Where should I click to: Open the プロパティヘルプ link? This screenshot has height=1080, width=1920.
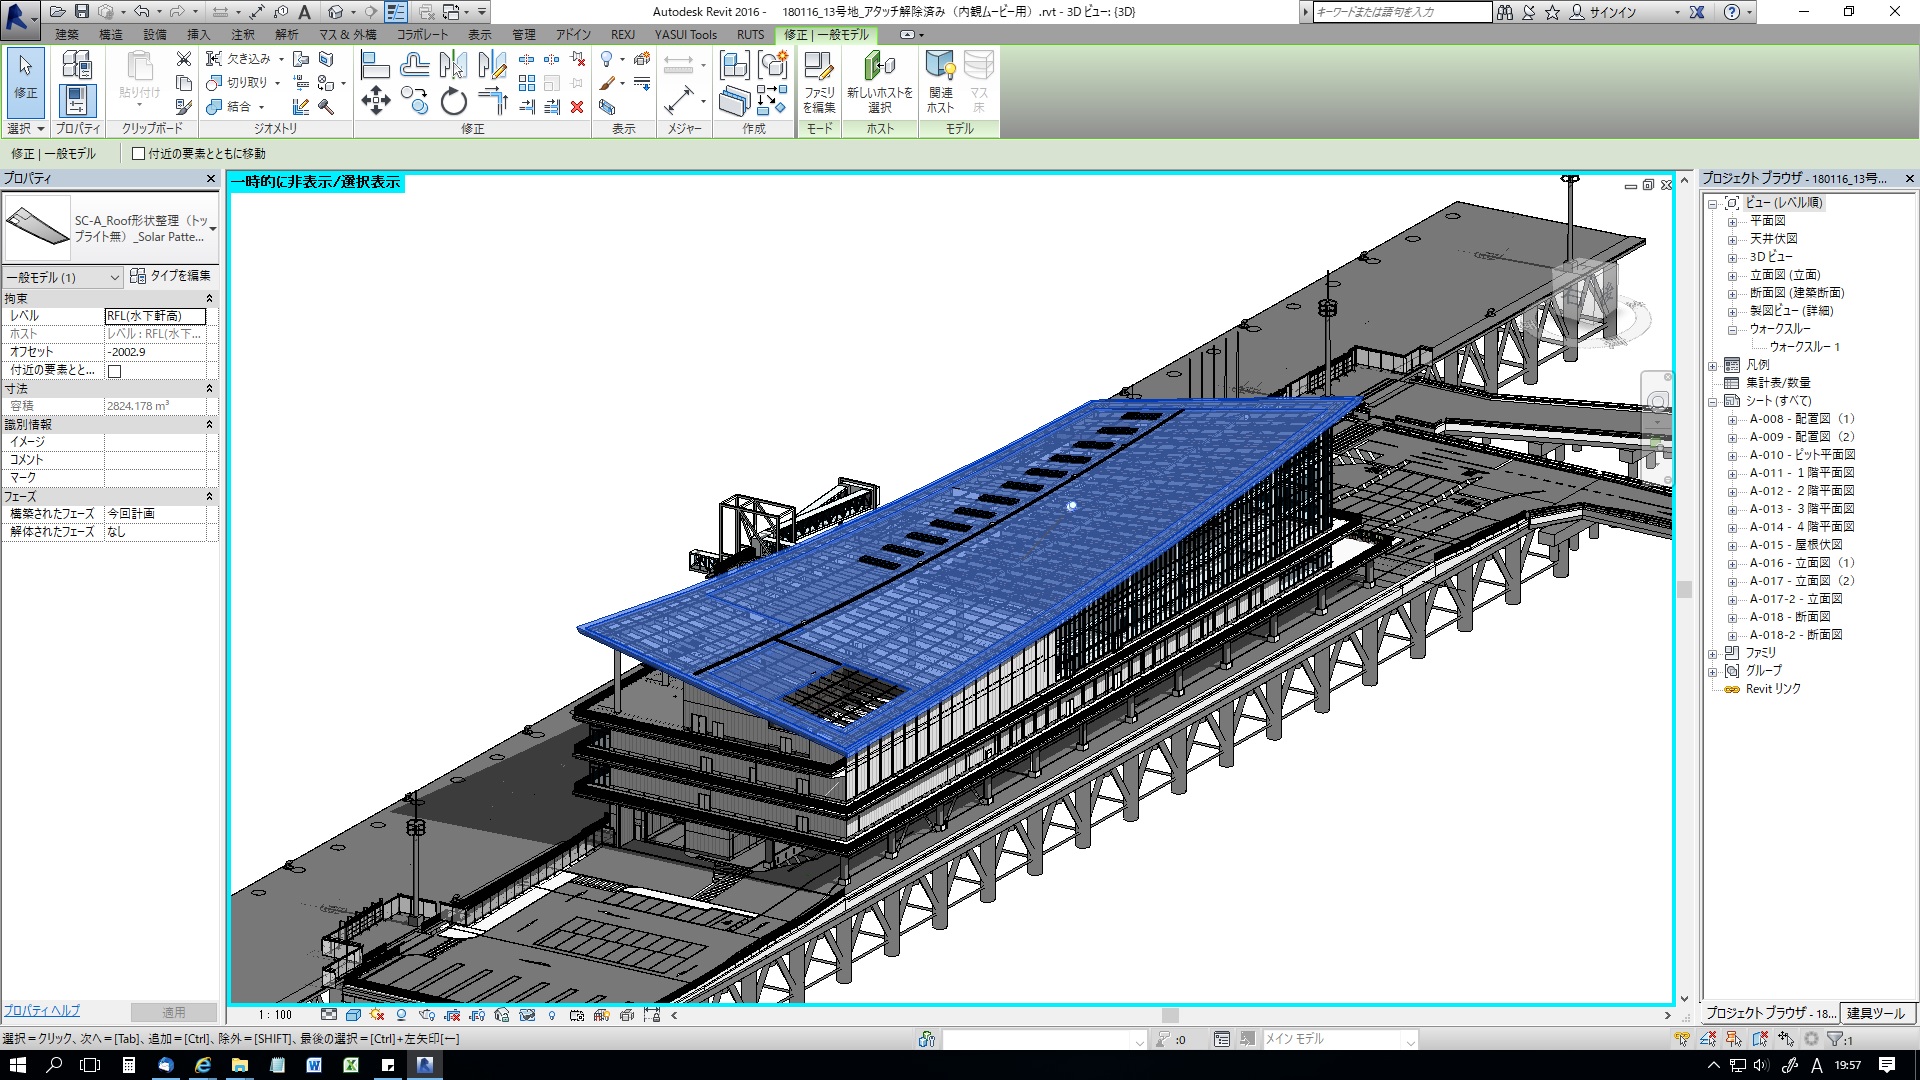pyautogui.click(x=42, y=1011)
